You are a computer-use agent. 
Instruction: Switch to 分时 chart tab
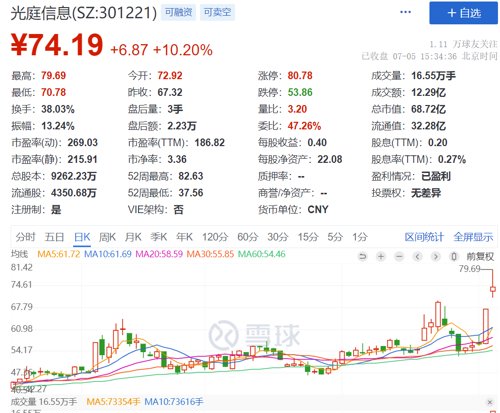pos(25,237)
